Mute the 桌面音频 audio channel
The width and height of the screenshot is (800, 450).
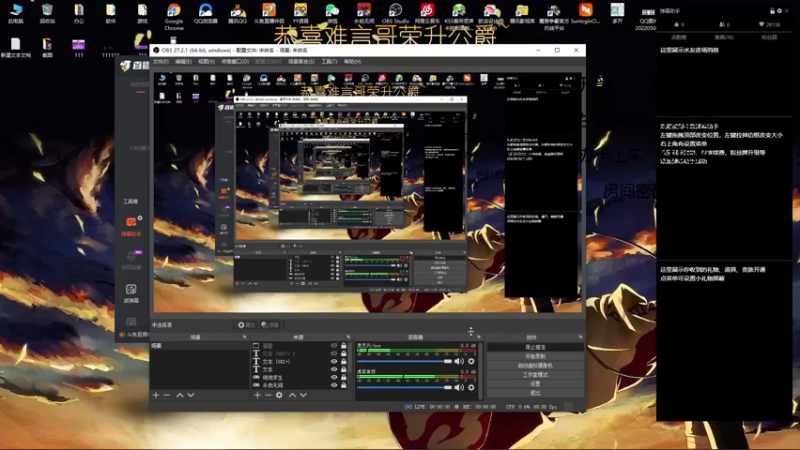(459, 387)
